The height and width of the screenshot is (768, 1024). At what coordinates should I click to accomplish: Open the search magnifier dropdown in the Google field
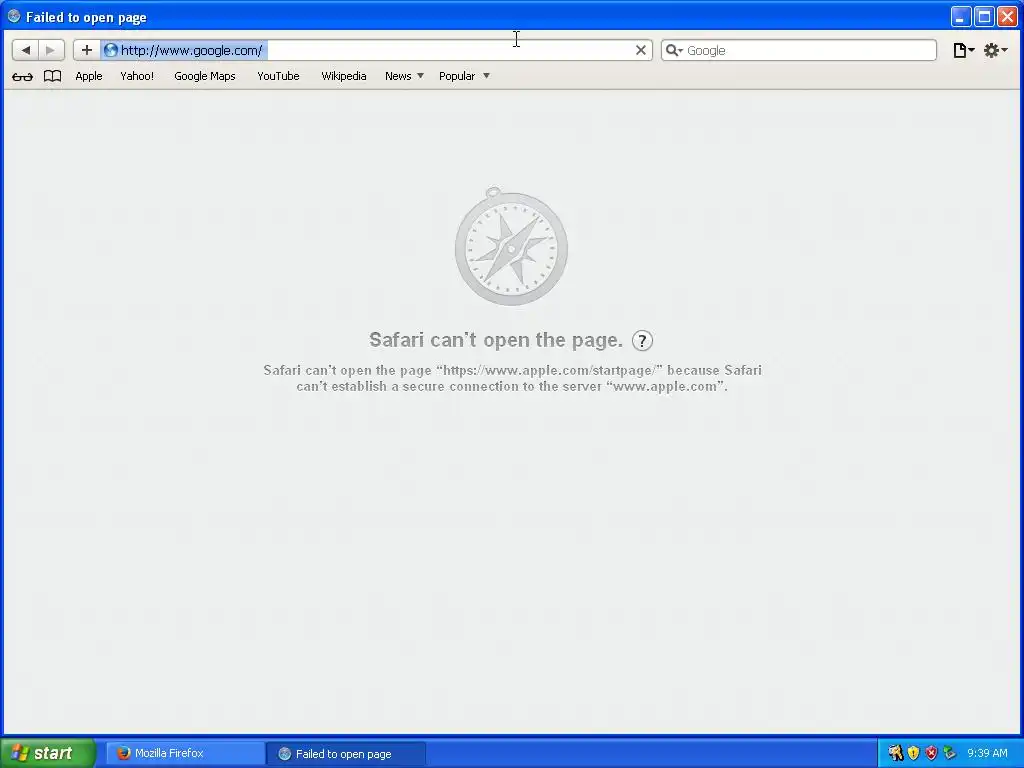point(674,50)
